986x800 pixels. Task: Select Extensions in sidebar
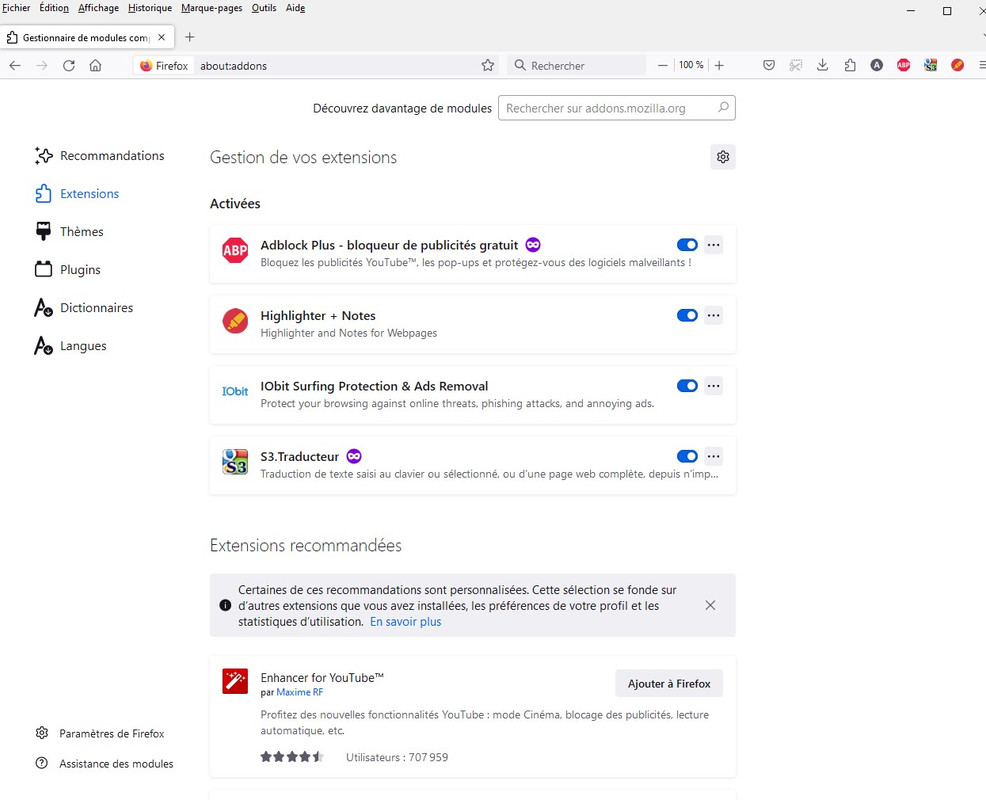tap(77, 194)
